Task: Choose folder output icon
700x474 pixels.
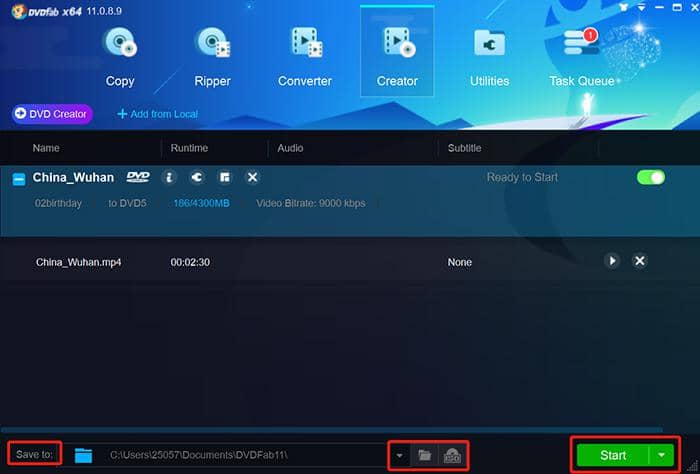Action: coord(425,456)
